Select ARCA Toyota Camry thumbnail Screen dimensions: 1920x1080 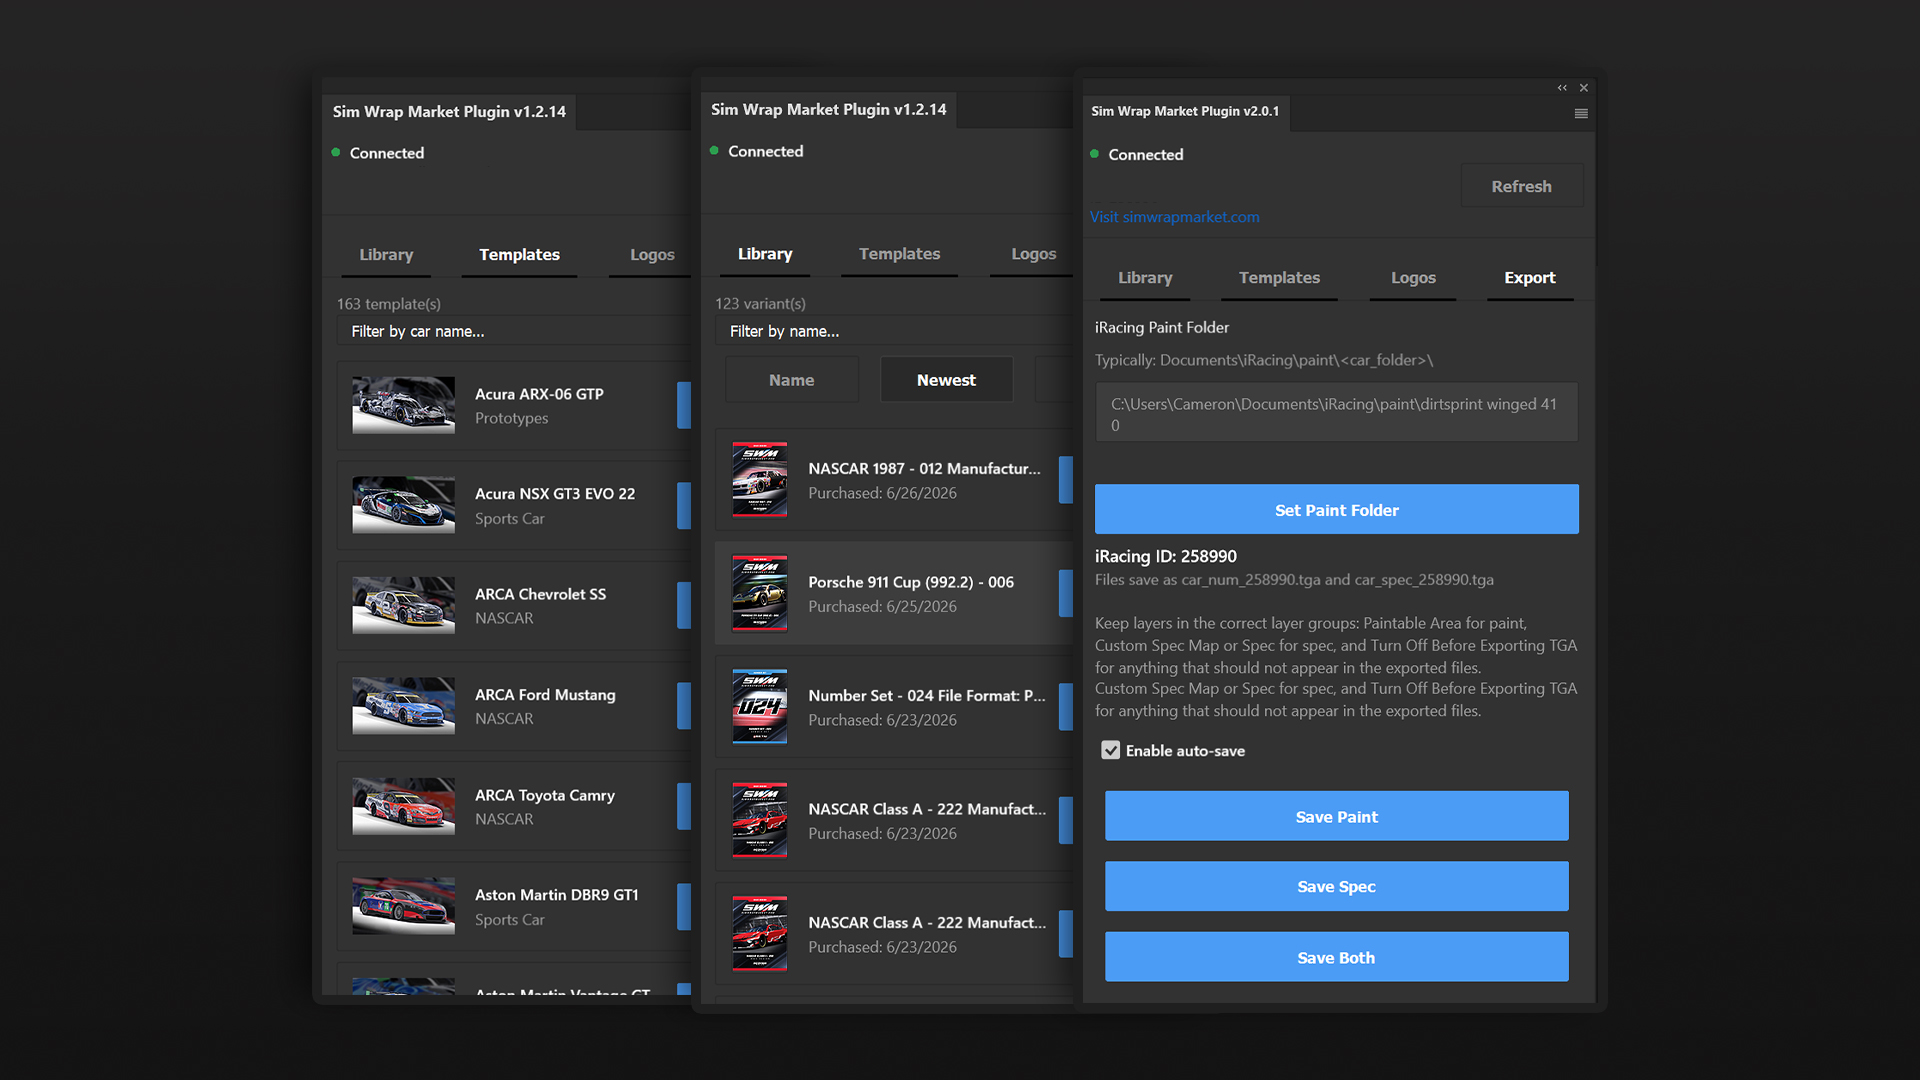tap(403, 806)
